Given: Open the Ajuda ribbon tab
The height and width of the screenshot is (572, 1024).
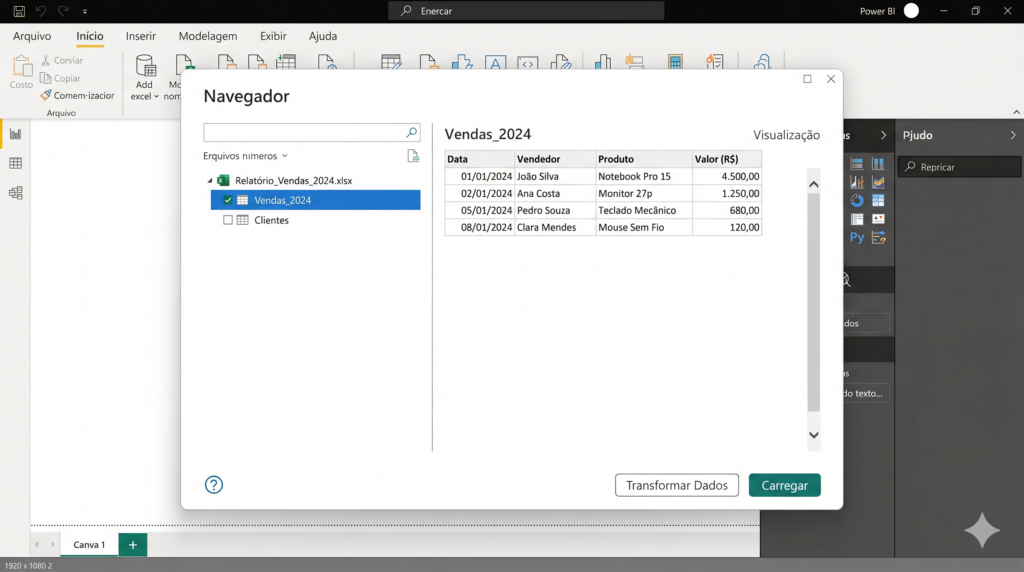Looking at the screenshot, I should [x=323, y=36].
